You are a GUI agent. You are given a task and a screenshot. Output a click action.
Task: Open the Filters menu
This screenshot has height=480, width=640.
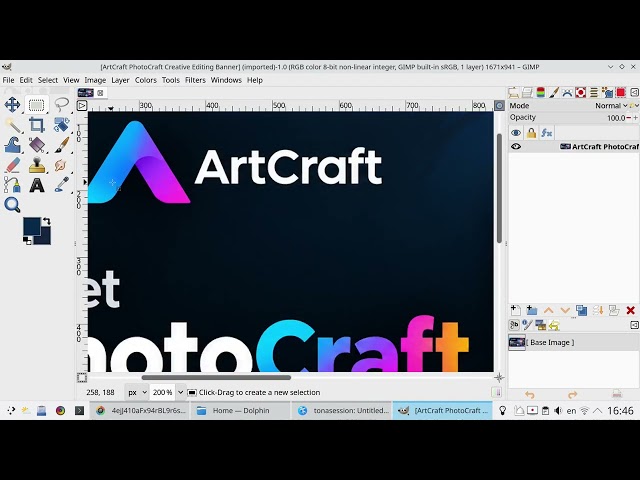(x=195, y=80)
